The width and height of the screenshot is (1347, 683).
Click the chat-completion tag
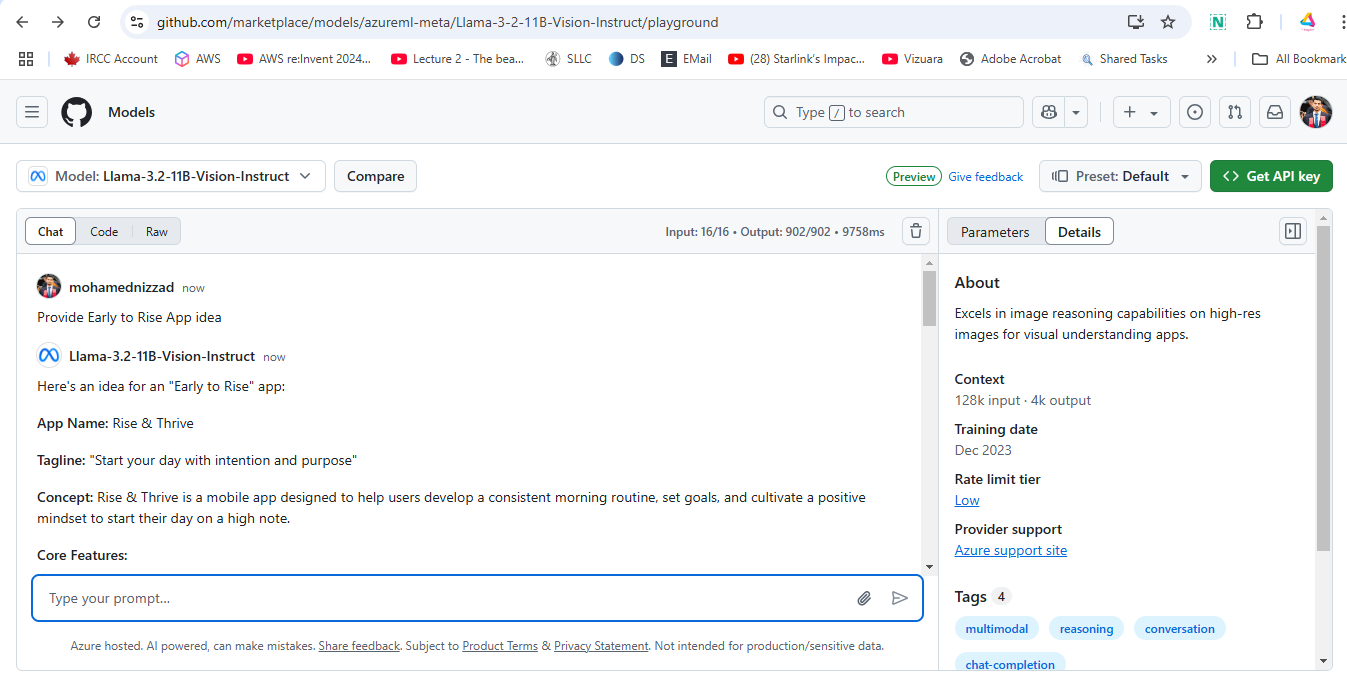pyautogui.click(x=1010, y=664)
